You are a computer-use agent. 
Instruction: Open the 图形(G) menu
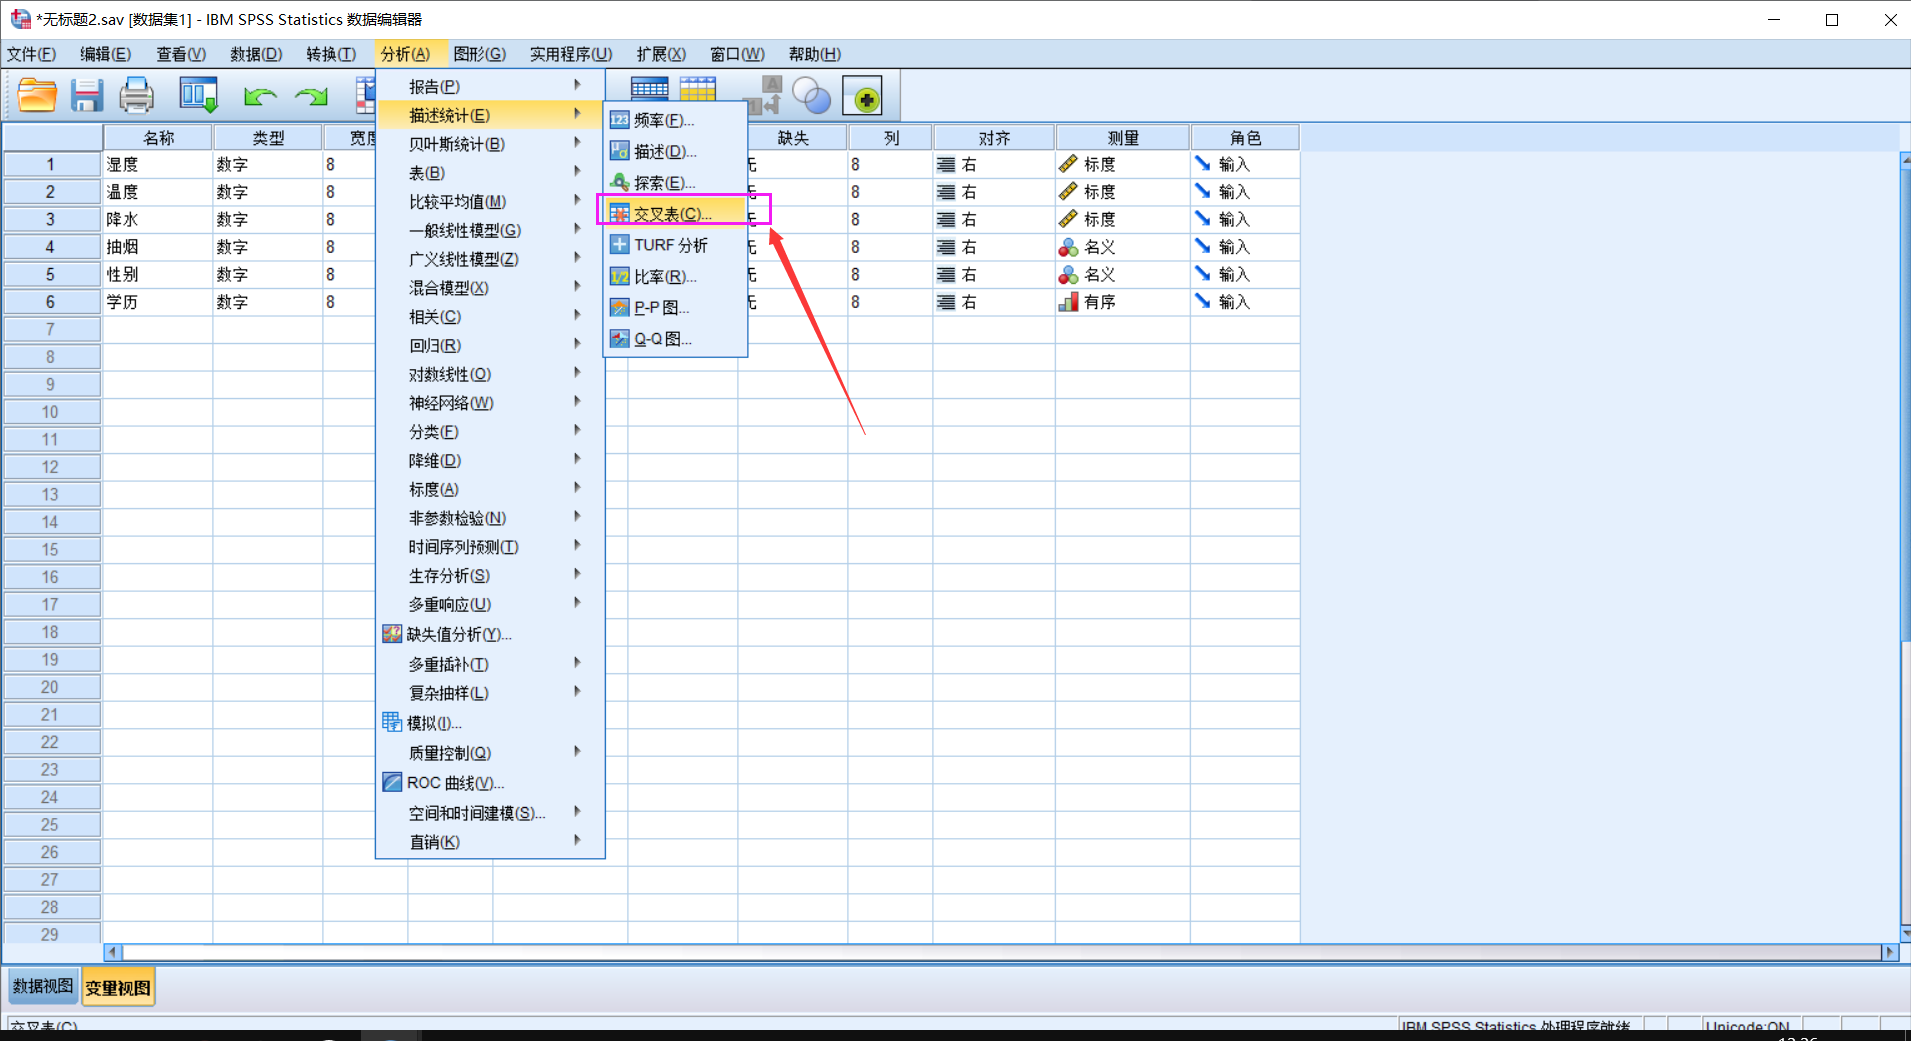pyautogui.click(x=479, y=54)
